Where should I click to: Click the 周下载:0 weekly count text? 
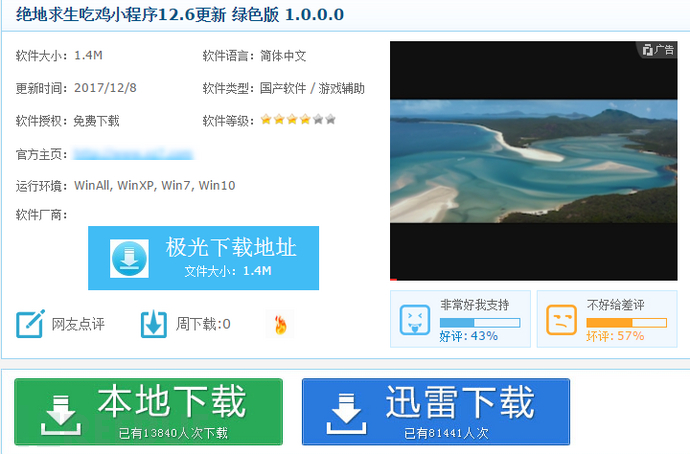click(203, 324)
